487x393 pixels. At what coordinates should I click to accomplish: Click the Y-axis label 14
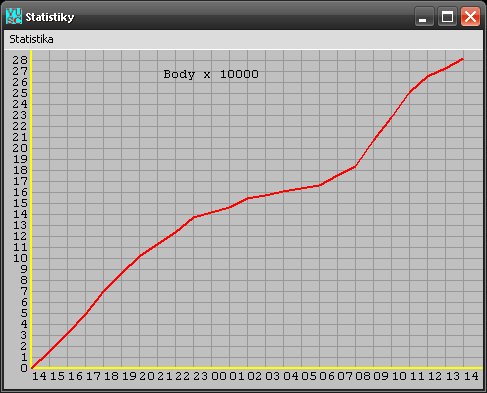[x=20, y=214]
